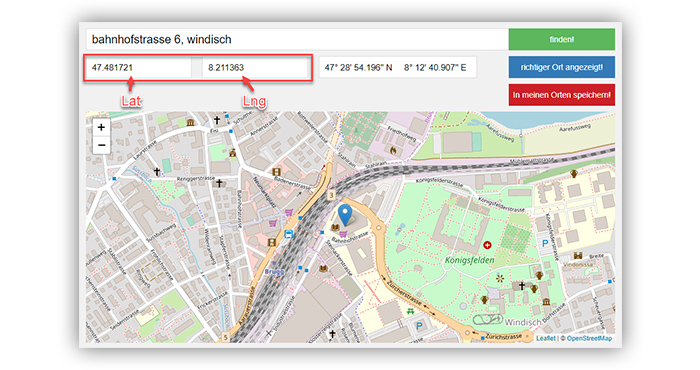Viewport: 700px width, 370px height.
Task: Click the parking P icon beside Königsfelderstrasse
Action: pos(545,243)
